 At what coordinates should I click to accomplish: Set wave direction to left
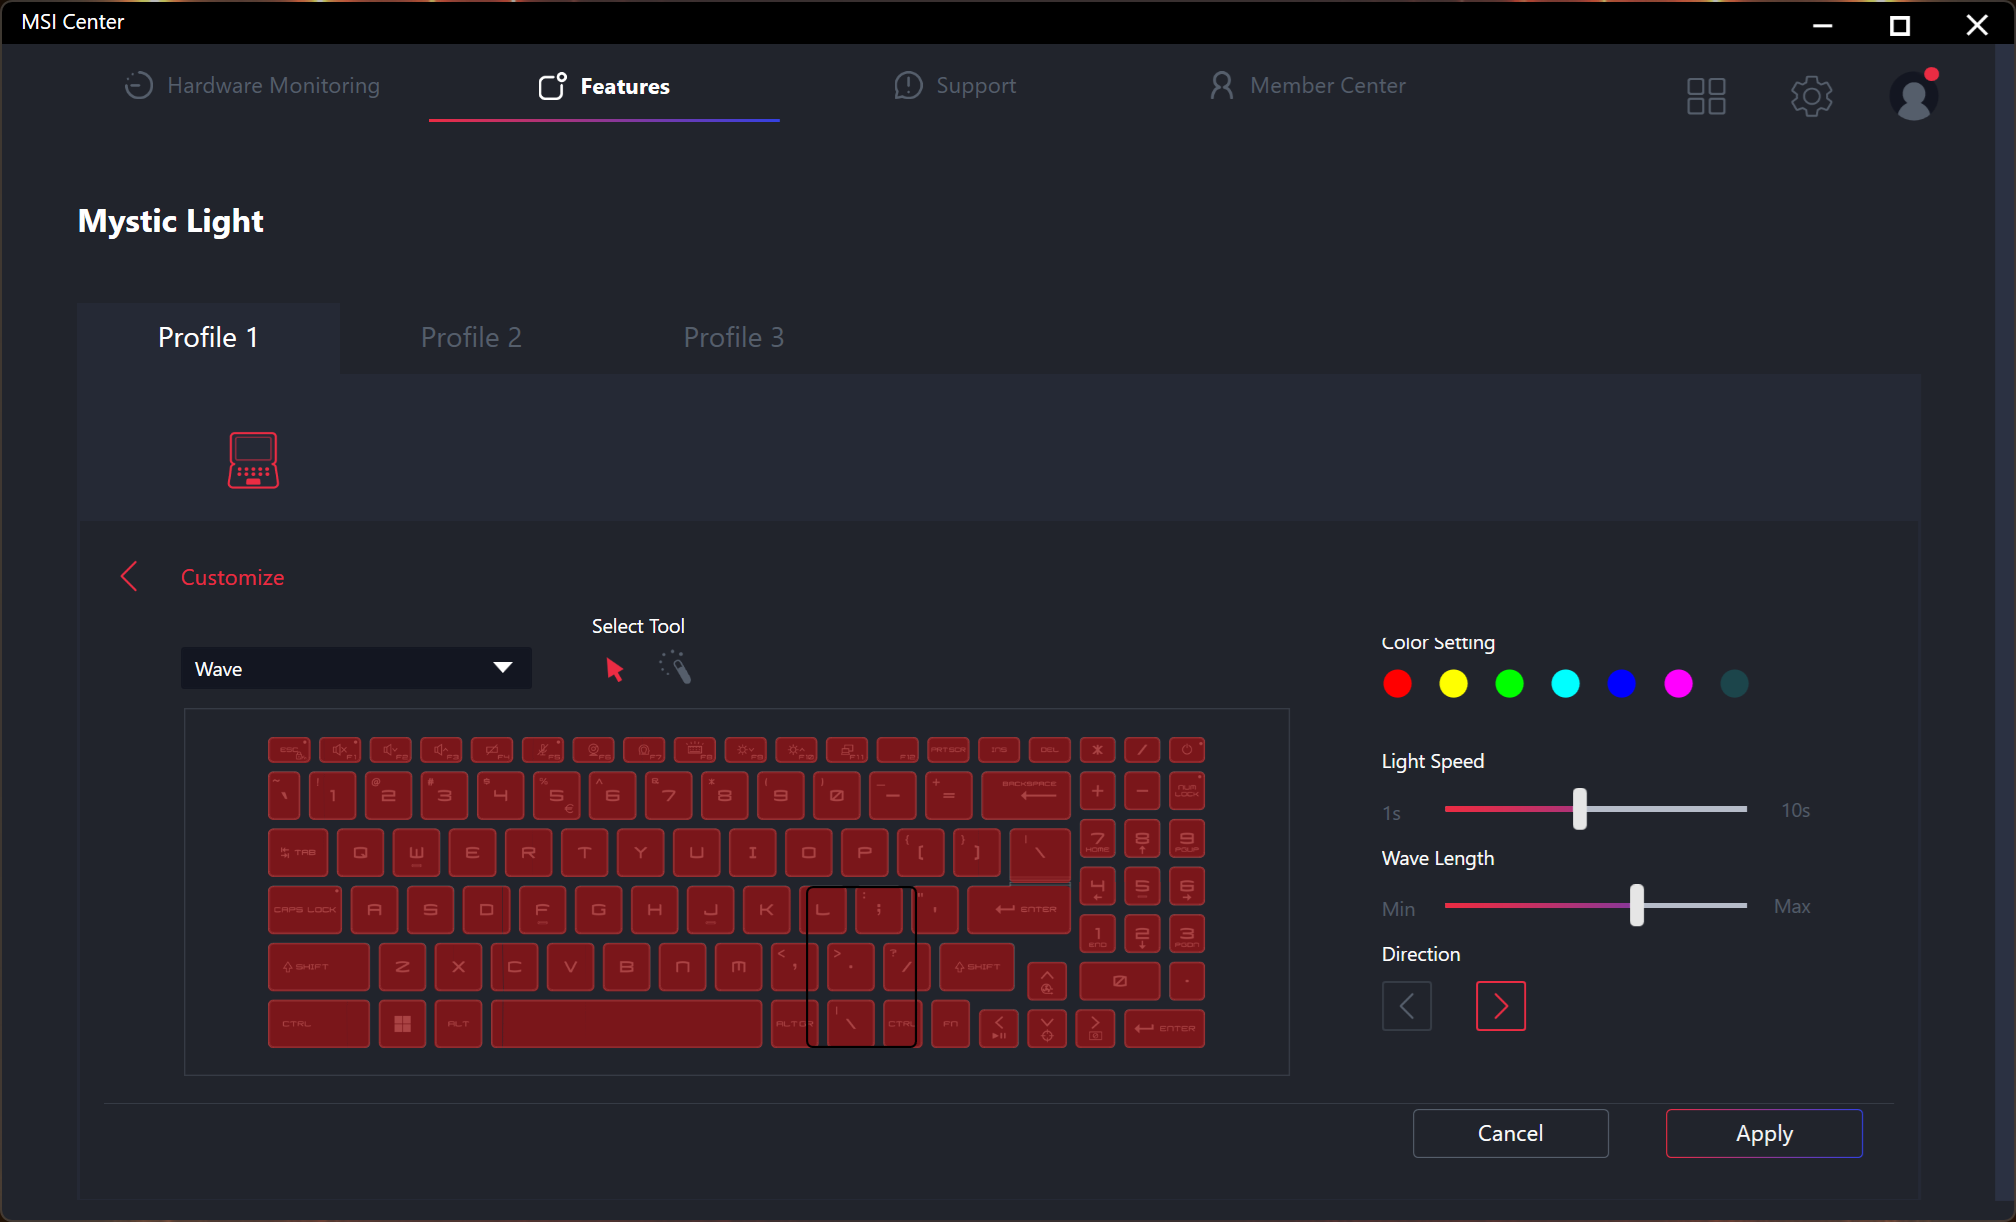tap(1407, 1006)
